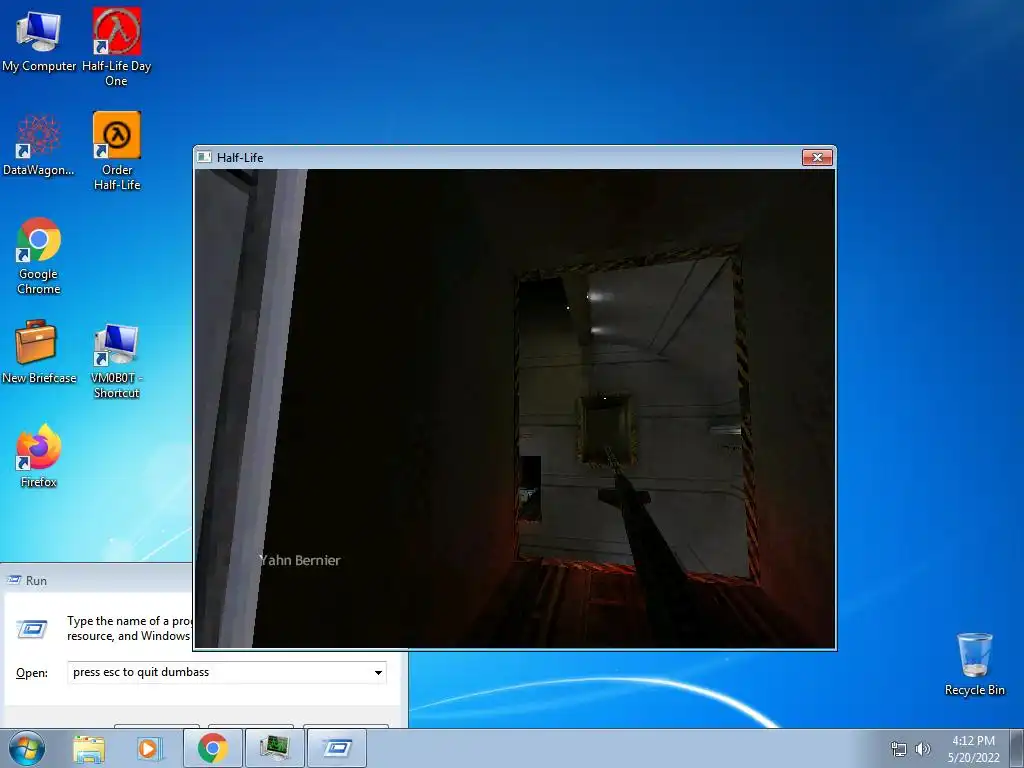The width and height of the screenshot is (1024, 768).
Task: Switch to Chrome in the taskbar
Action: click(x=212, y=748)
